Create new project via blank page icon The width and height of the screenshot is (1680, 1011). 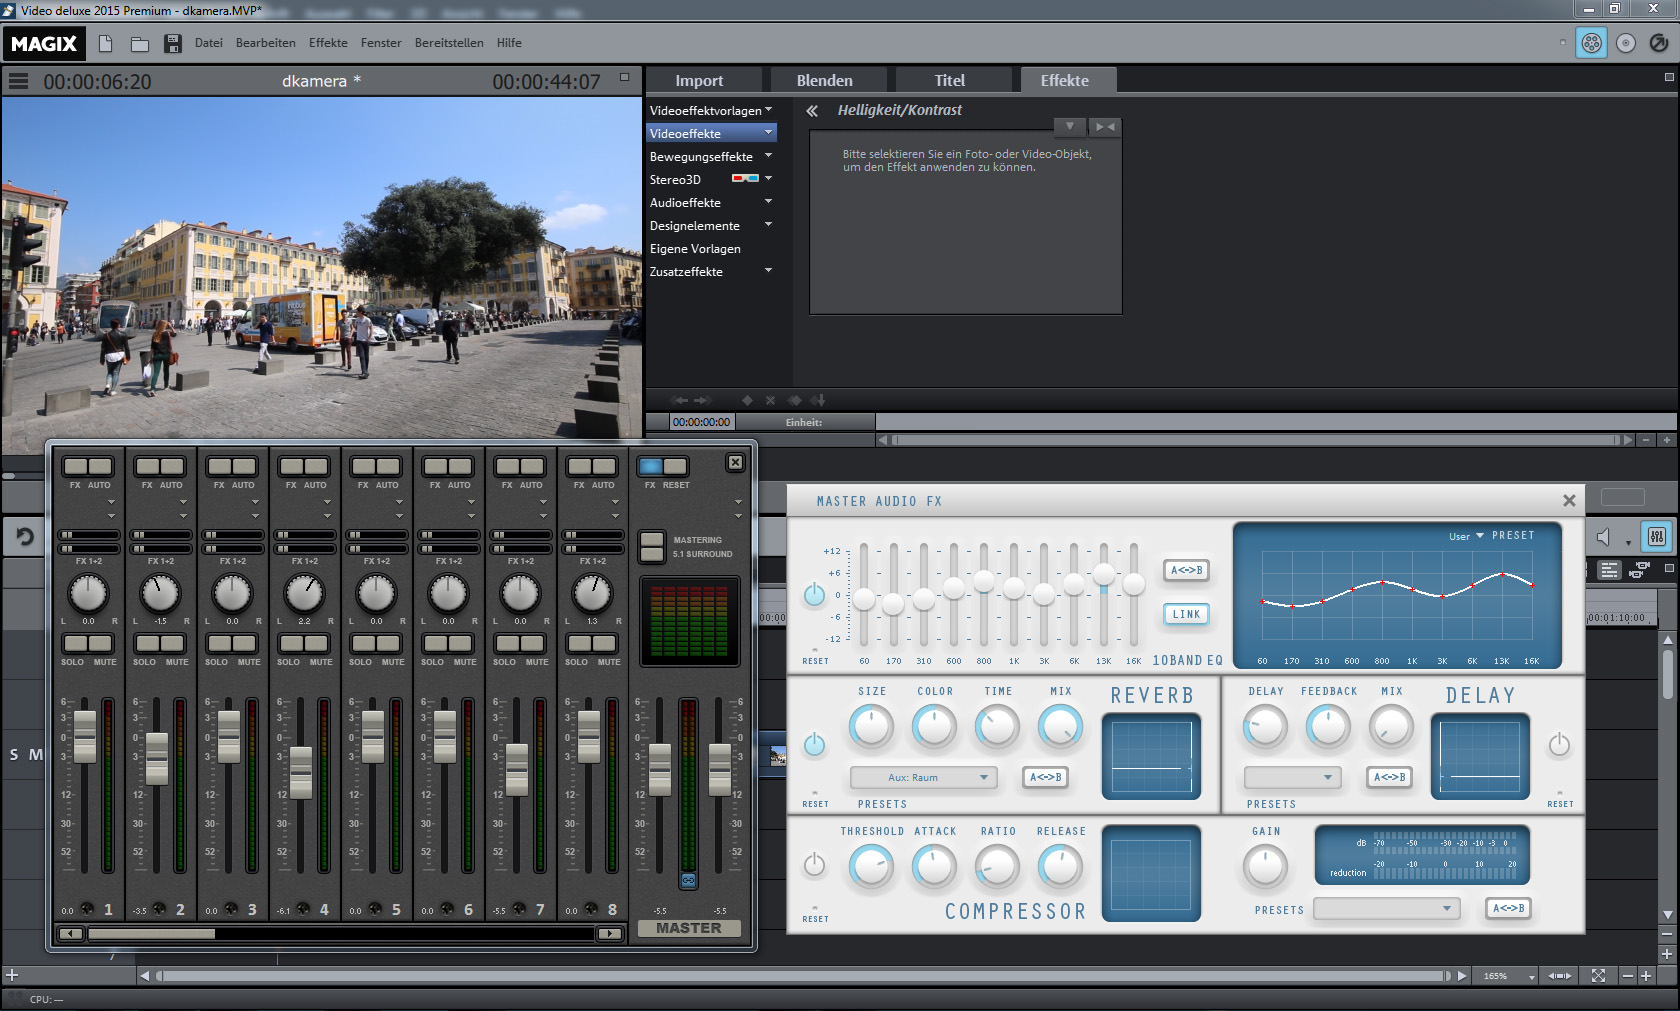click(x=105, y=43)
